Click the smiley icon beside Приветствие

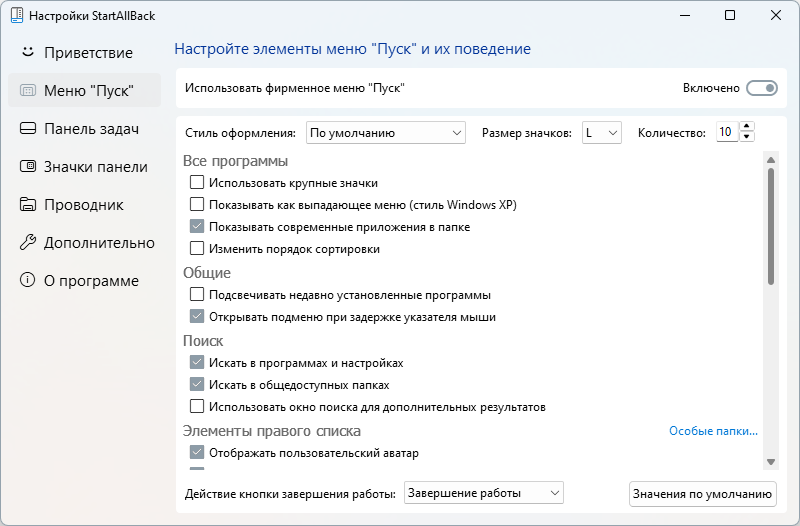point(28,52)
